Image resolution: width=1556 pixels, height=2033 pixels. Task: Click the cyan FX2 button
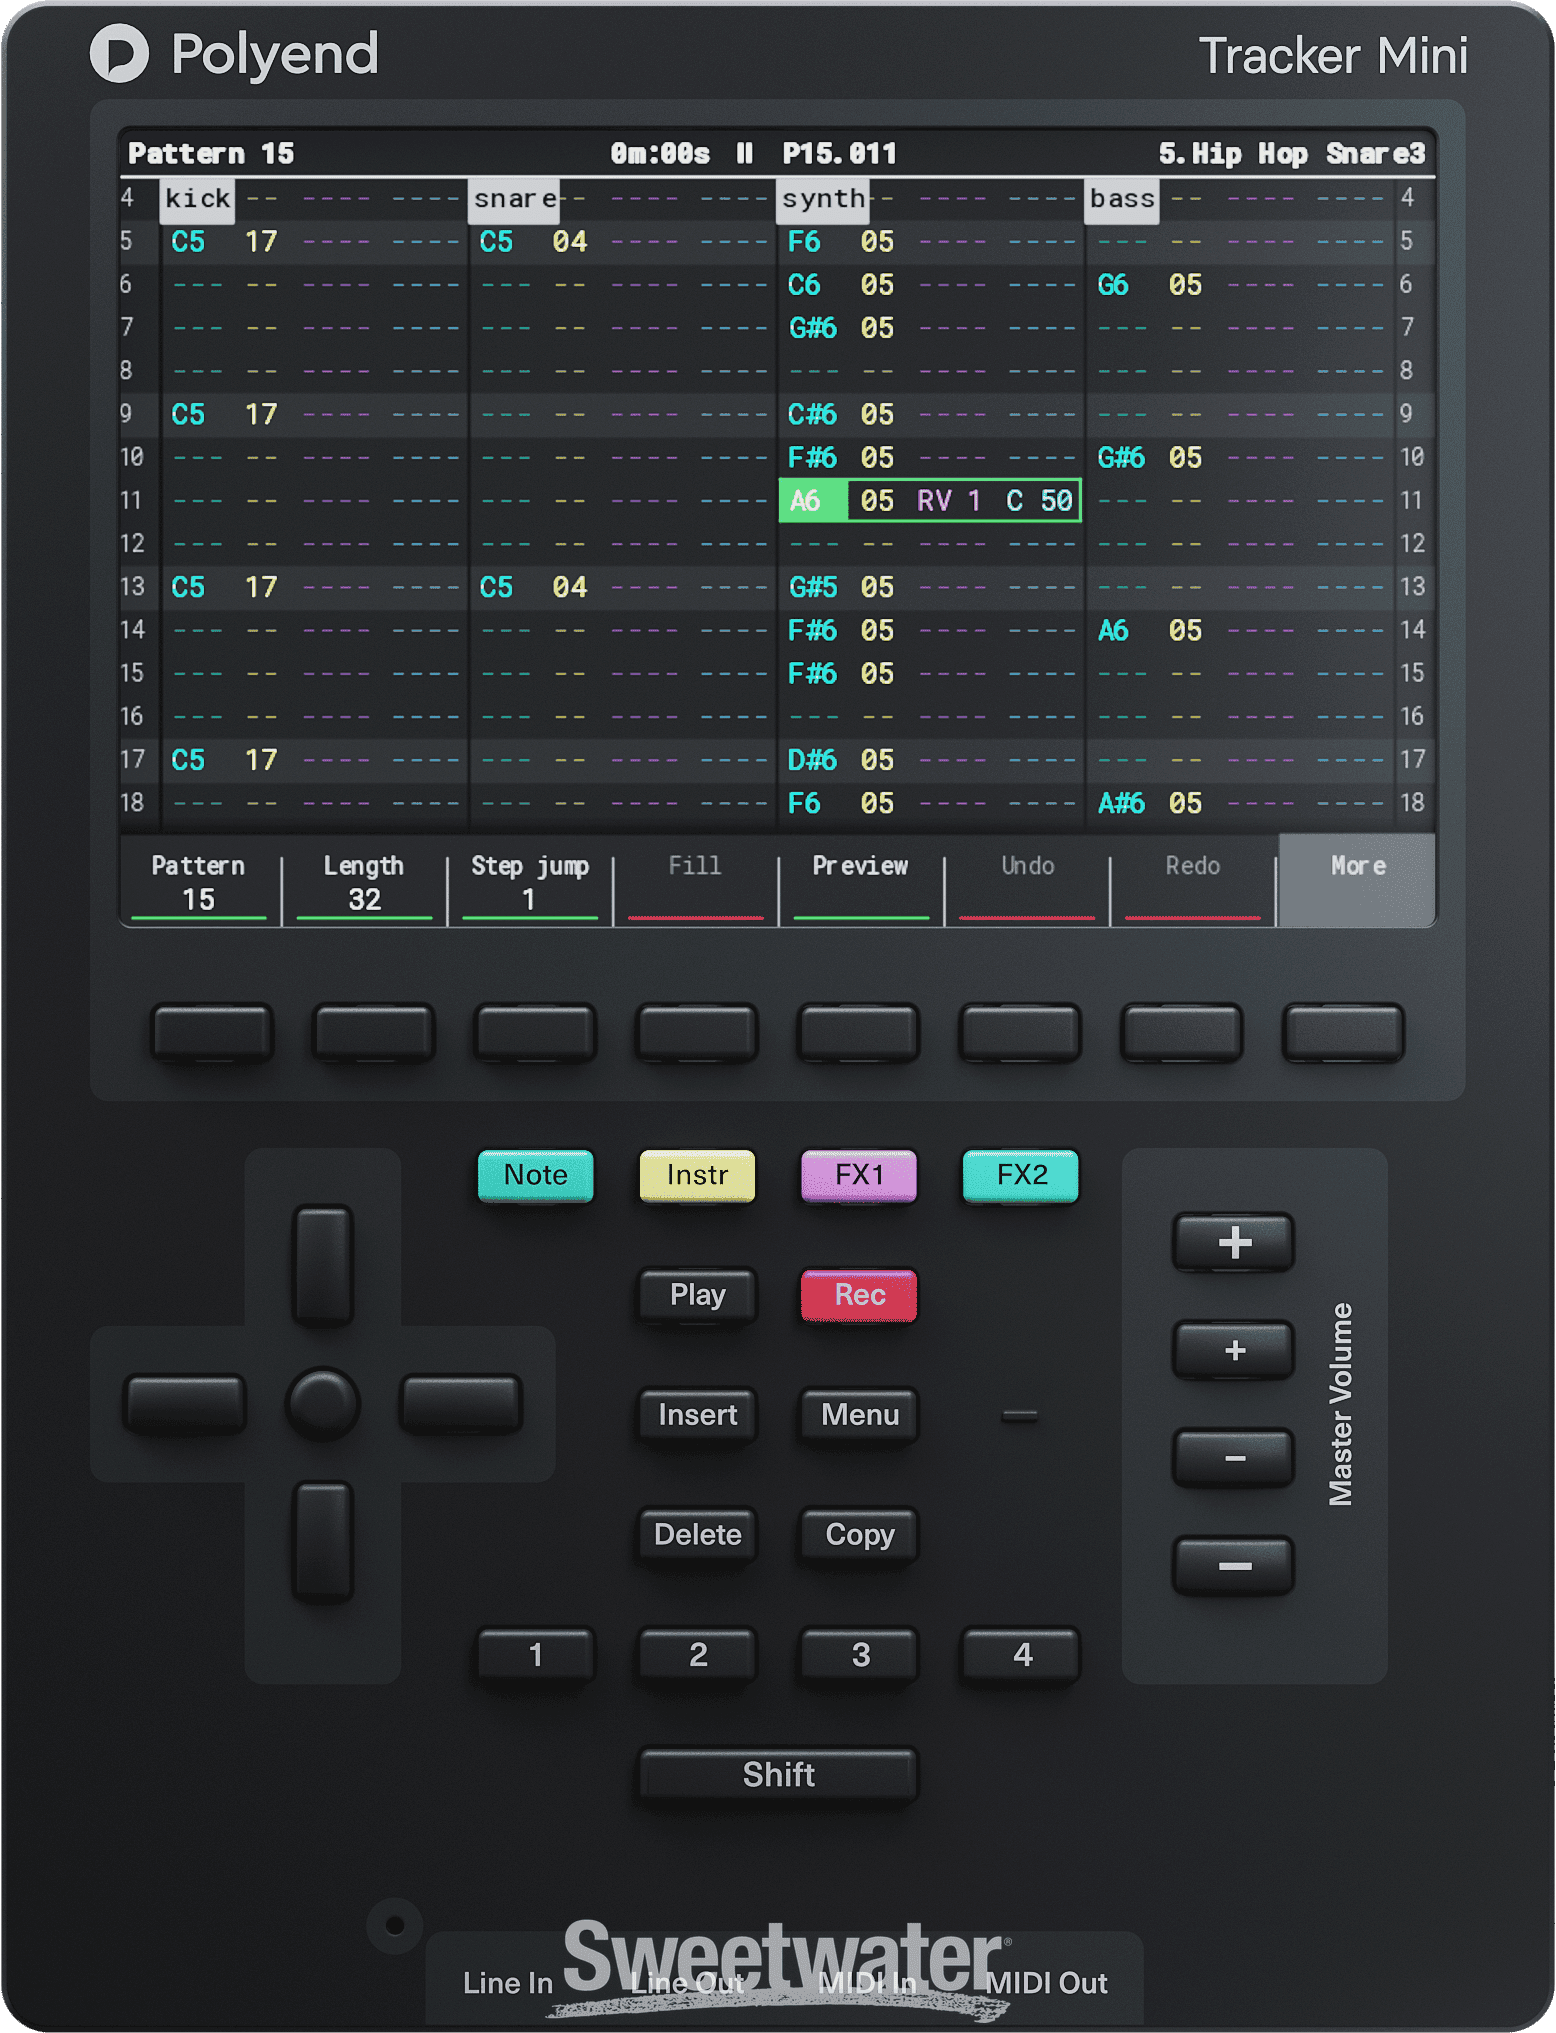[x=1021, y=1175]
